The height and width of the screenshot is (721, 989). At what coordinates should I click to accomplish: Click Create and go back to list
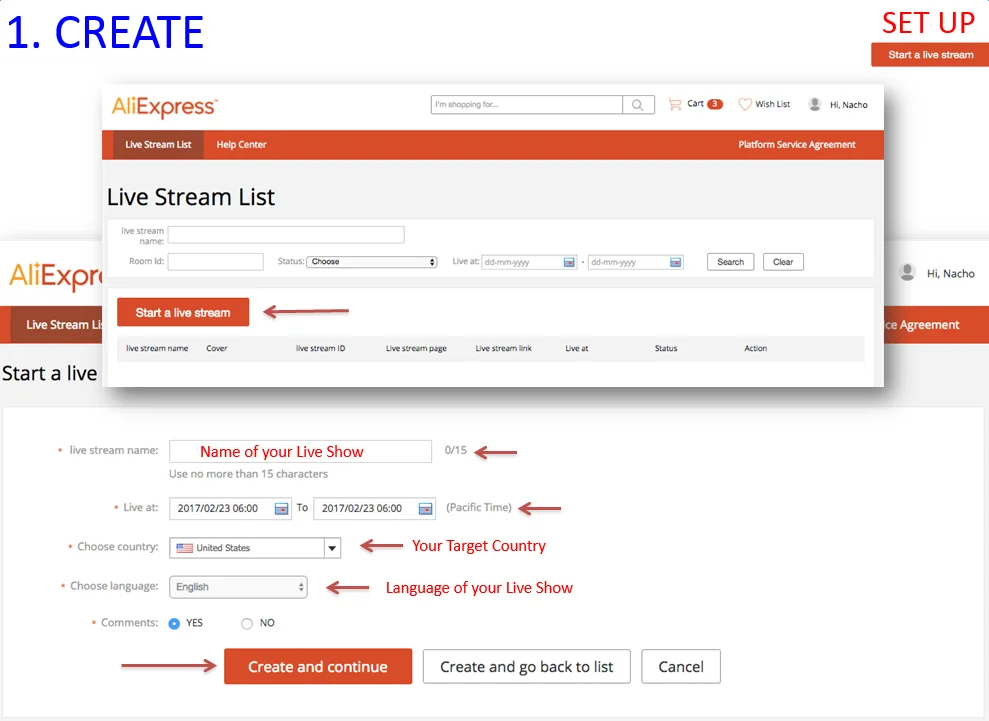coord(527,667)
